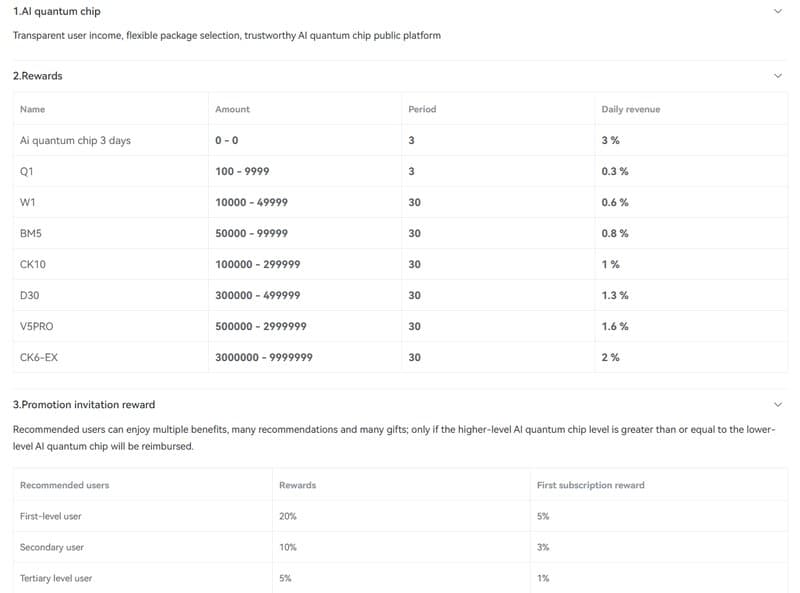Select the W1 package row
Viewport: 800px width, 593px height.
point(401,203)
